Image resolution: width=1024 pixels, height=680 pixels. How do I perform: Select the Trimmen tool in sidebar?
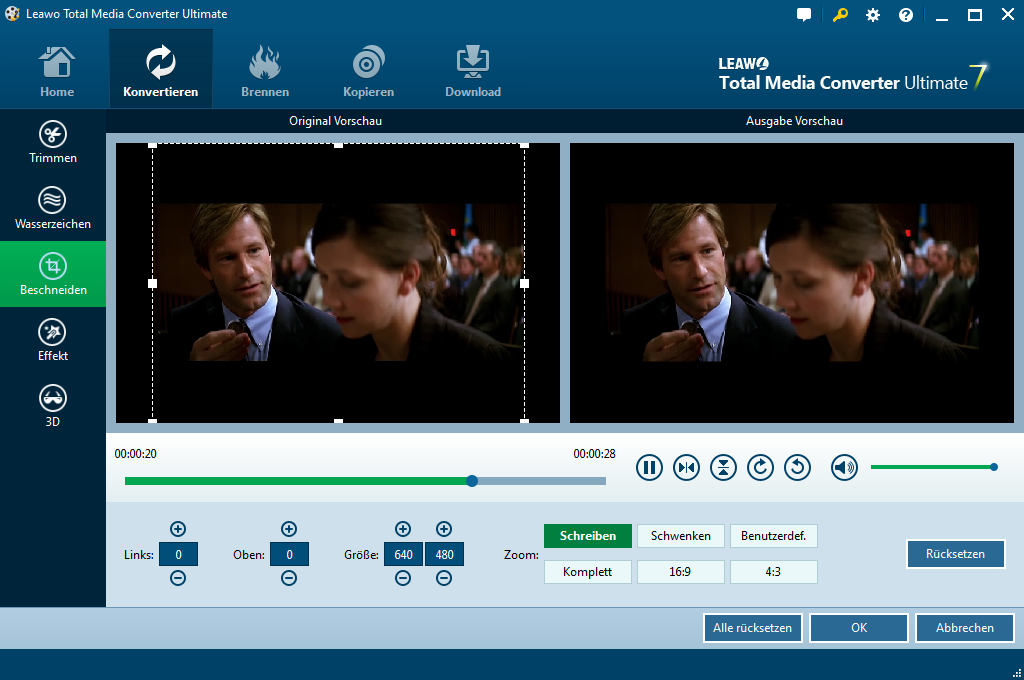[x=53, y=142]
